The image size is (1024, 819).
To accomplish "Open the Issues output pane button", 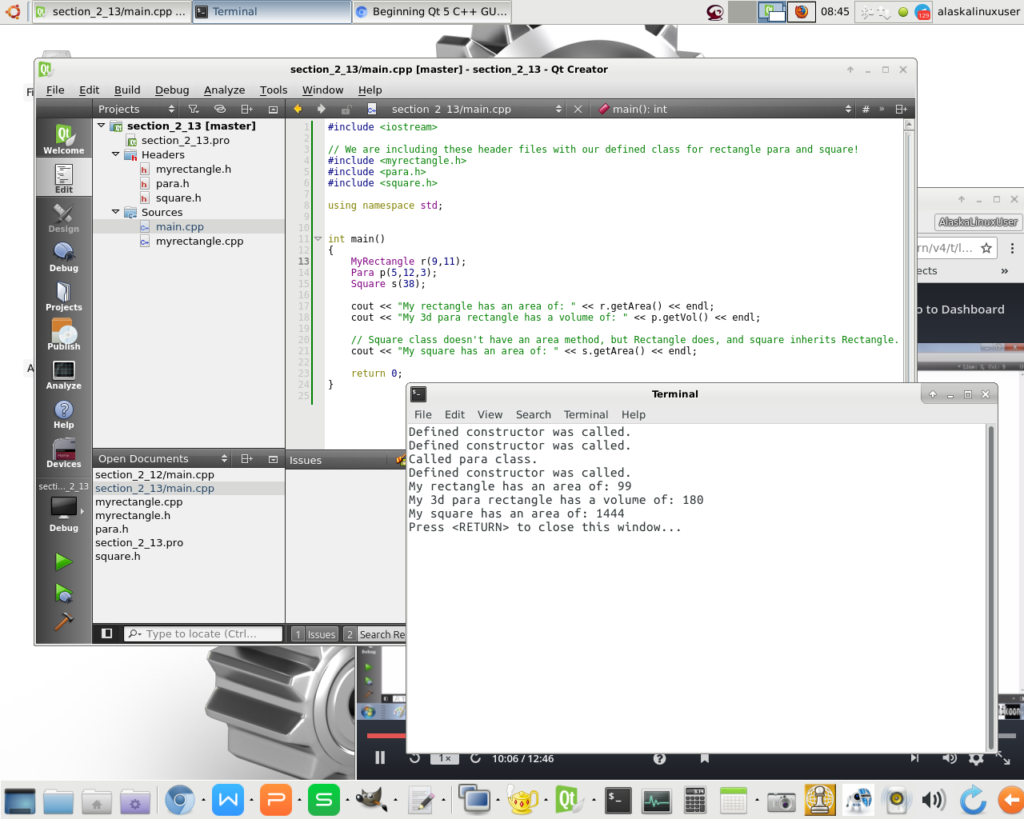I will tap(314, 634).
